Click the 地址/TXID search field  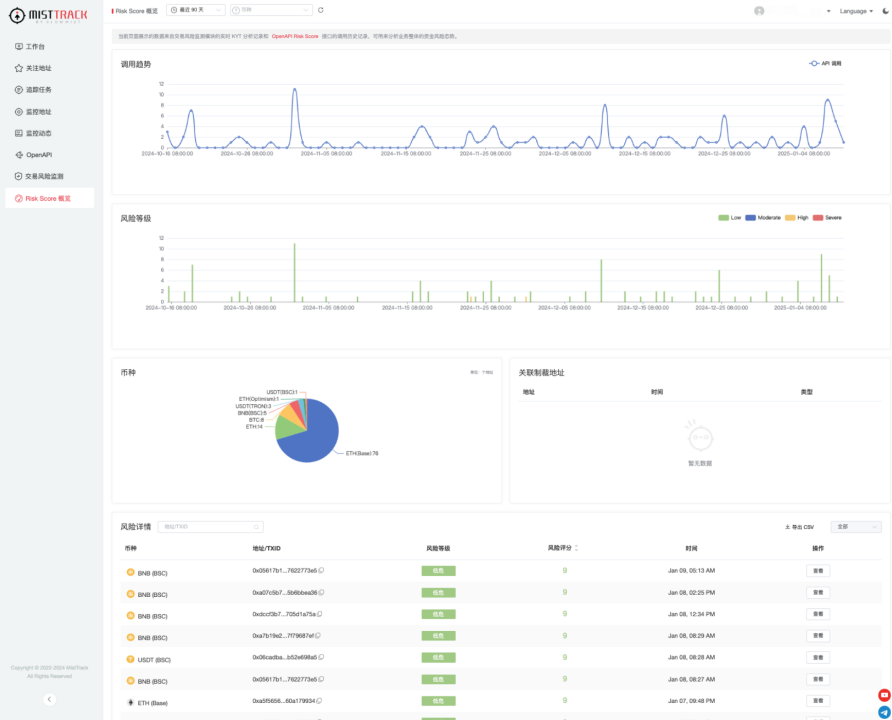(210, 527)
